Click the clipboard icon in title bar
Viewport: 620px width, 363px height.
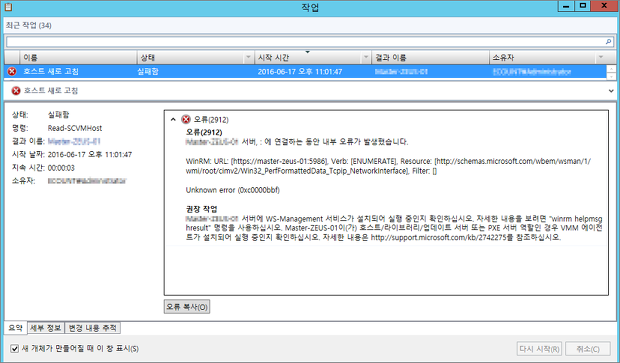(8, 7)
